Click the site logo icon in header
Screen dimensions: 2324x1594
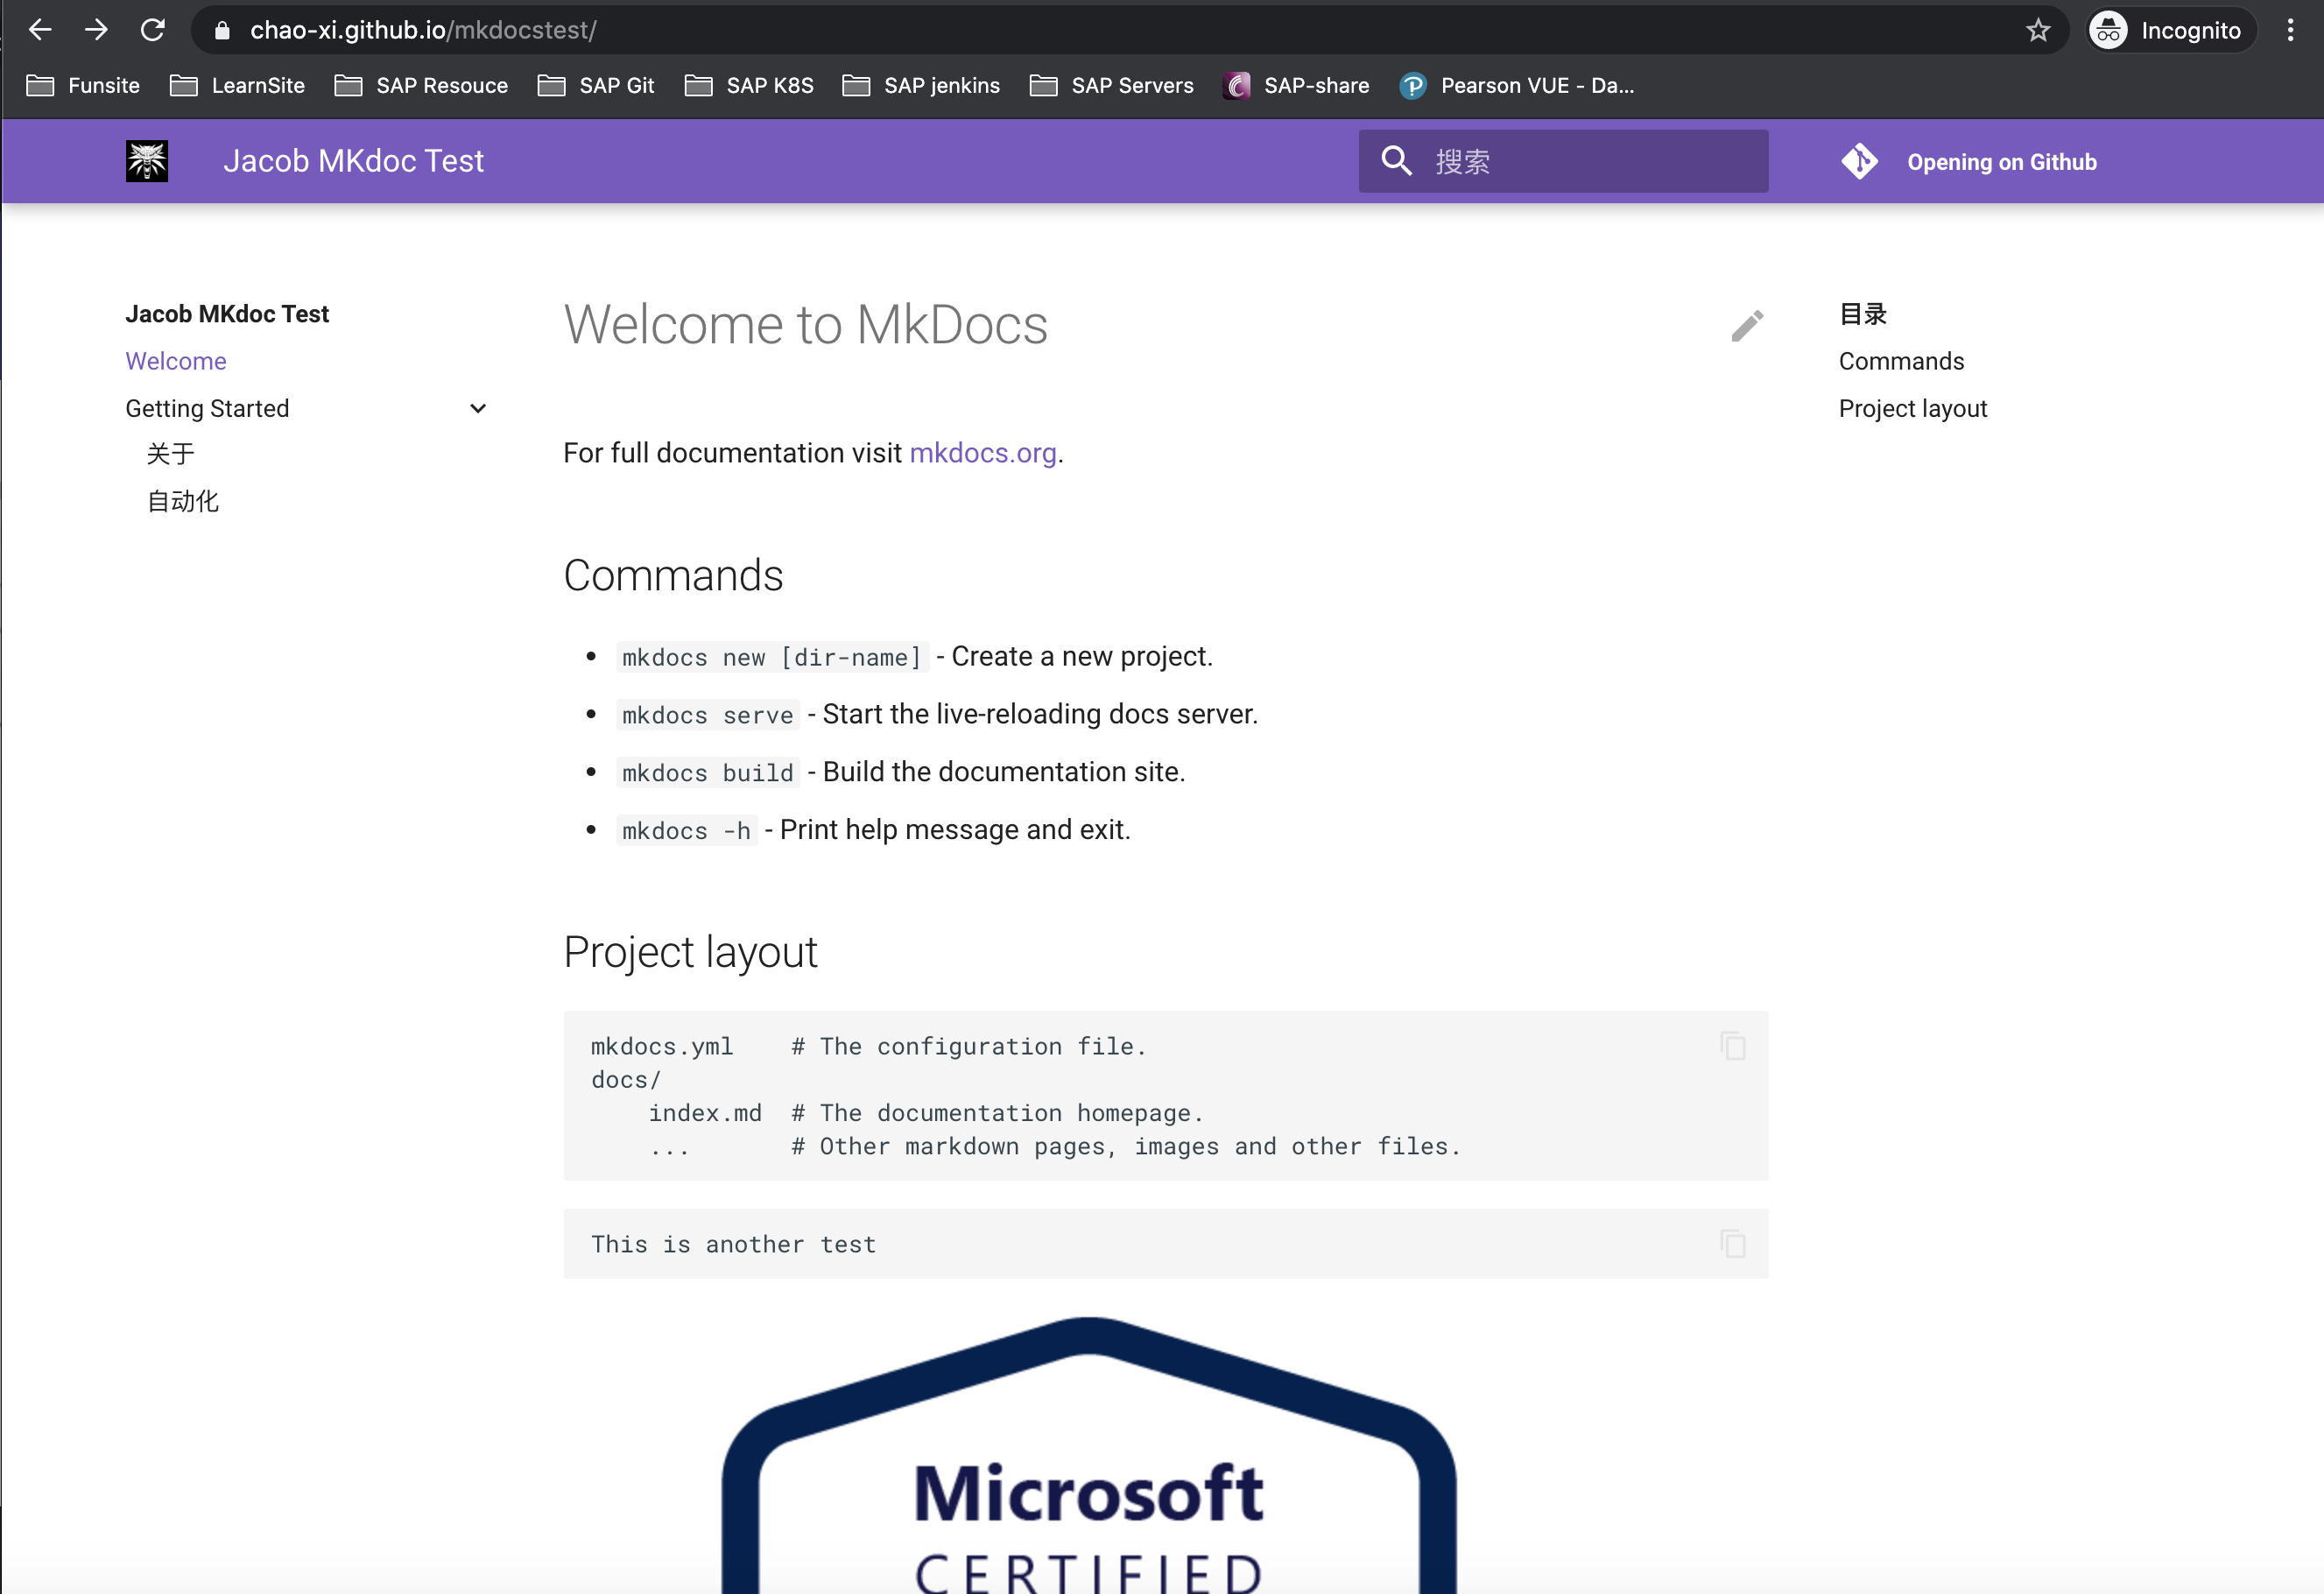[147, 161]
